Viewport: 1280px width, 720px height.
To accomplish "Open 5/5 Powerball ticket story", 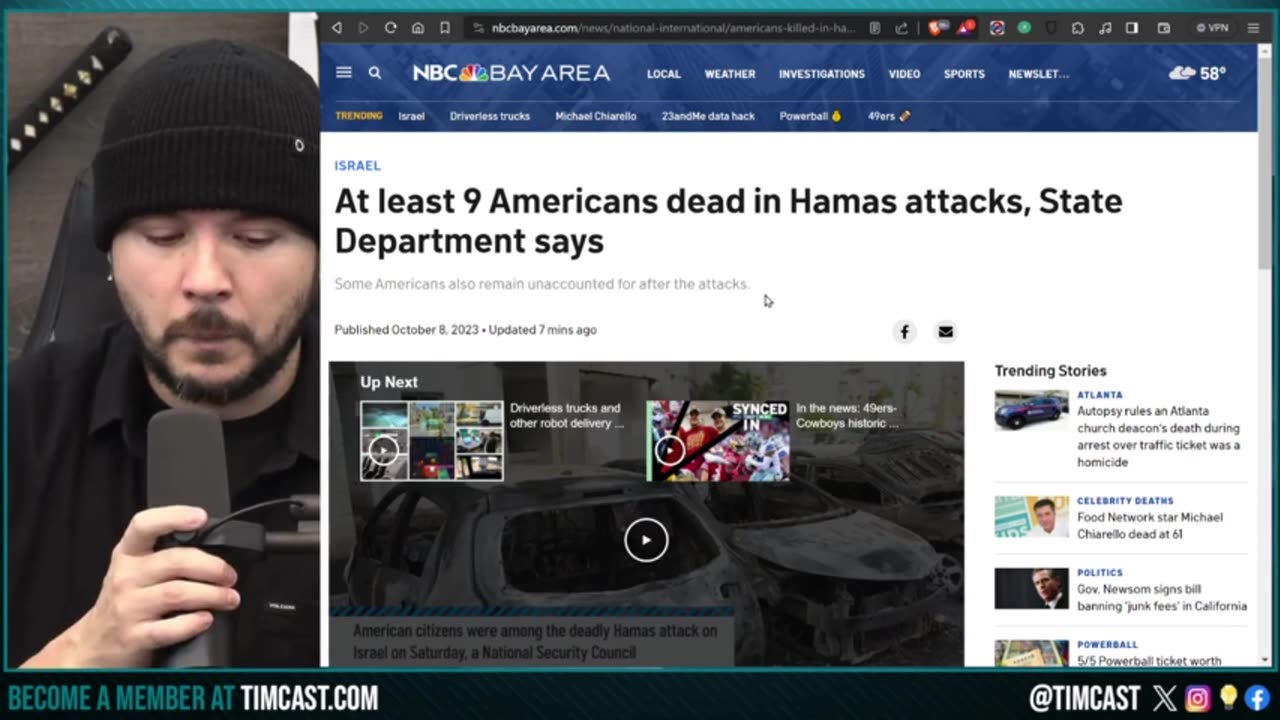I will click(x=1149, y=661).
